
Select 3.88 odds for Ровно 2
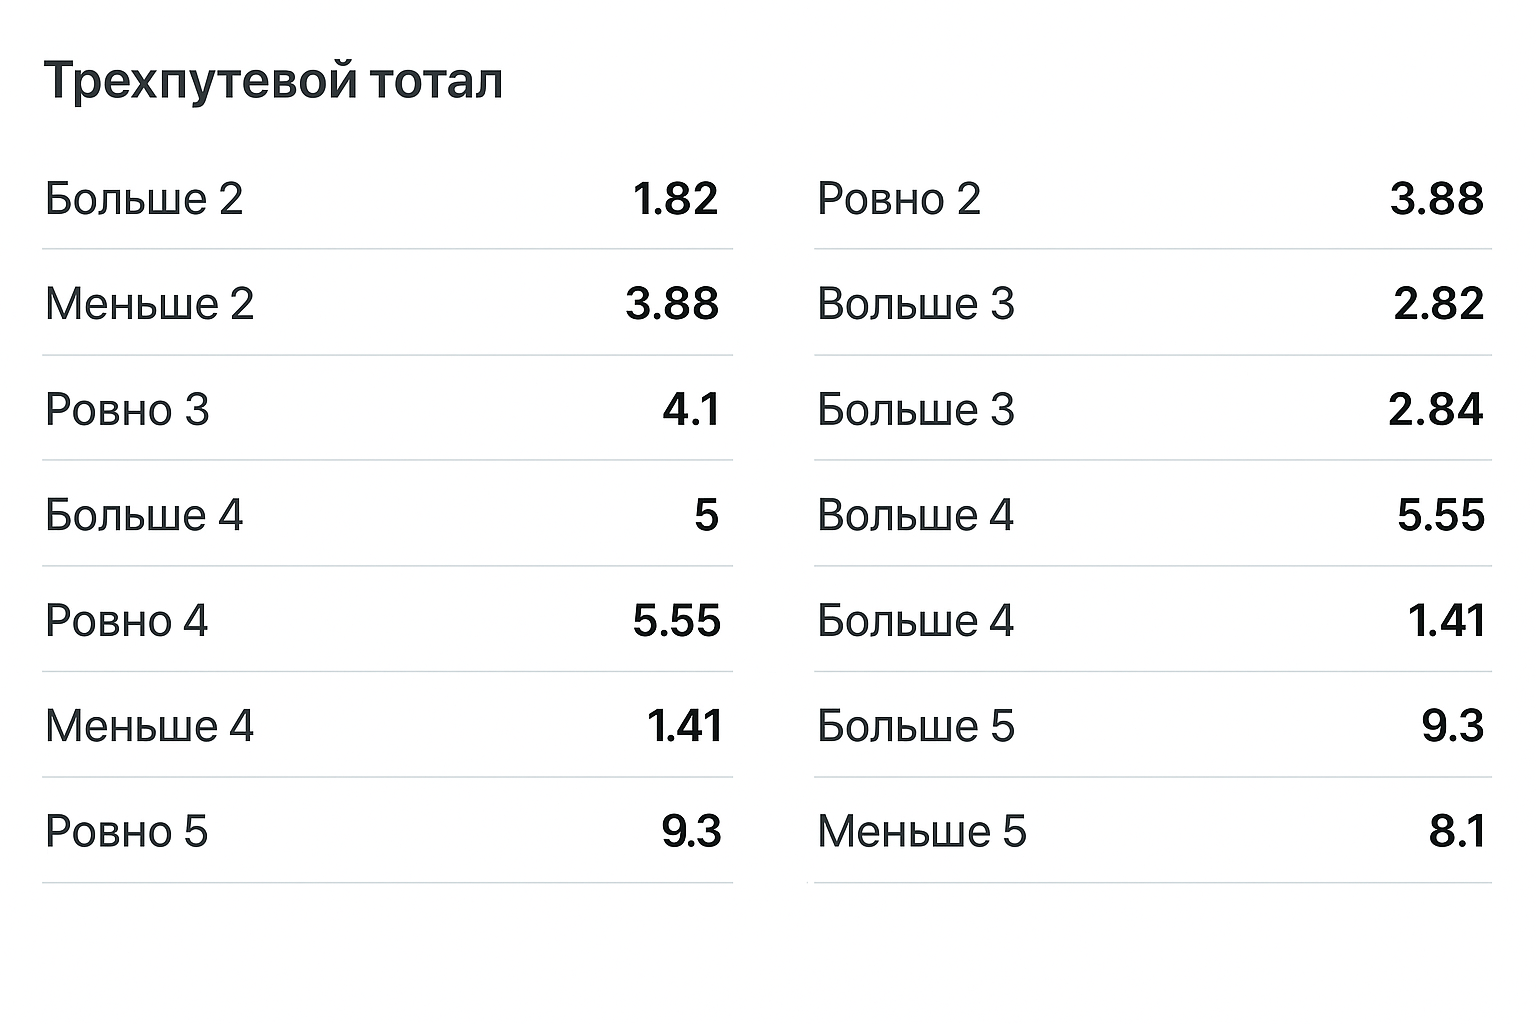(1436, 199)
